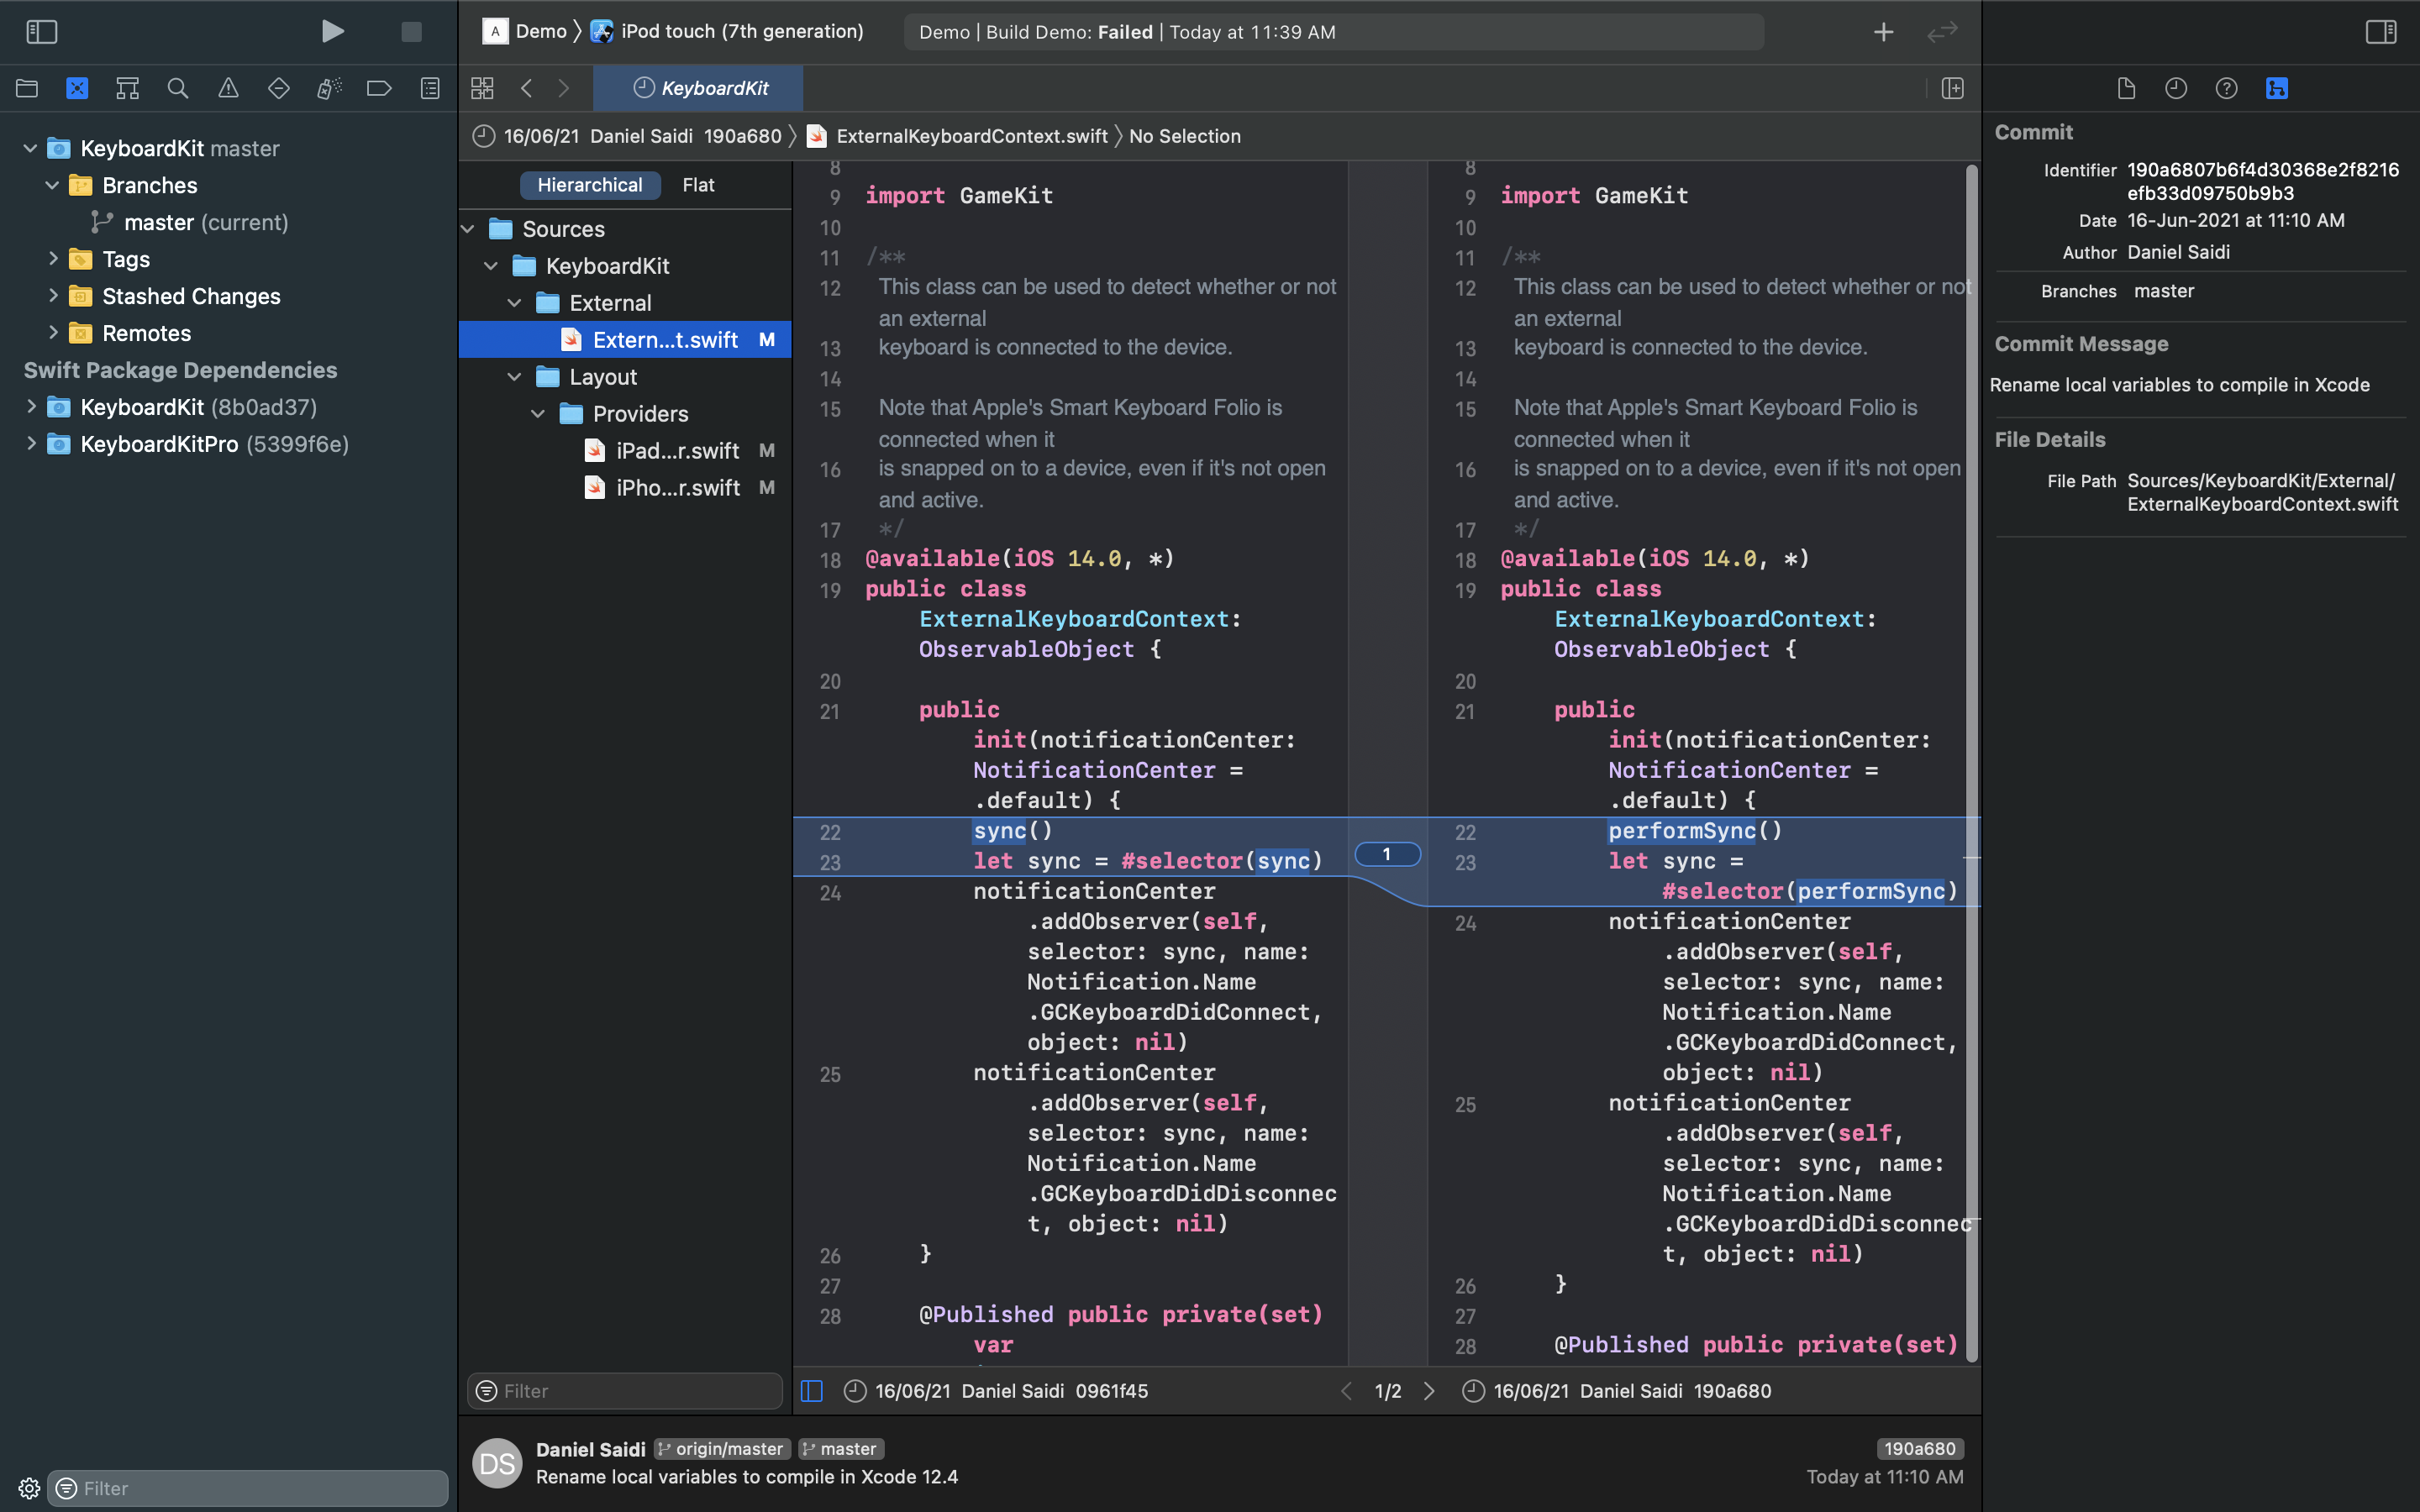Collapse the Providers folder
This screenshot has width=2420, height=1512.
click(x=538, y=413)
